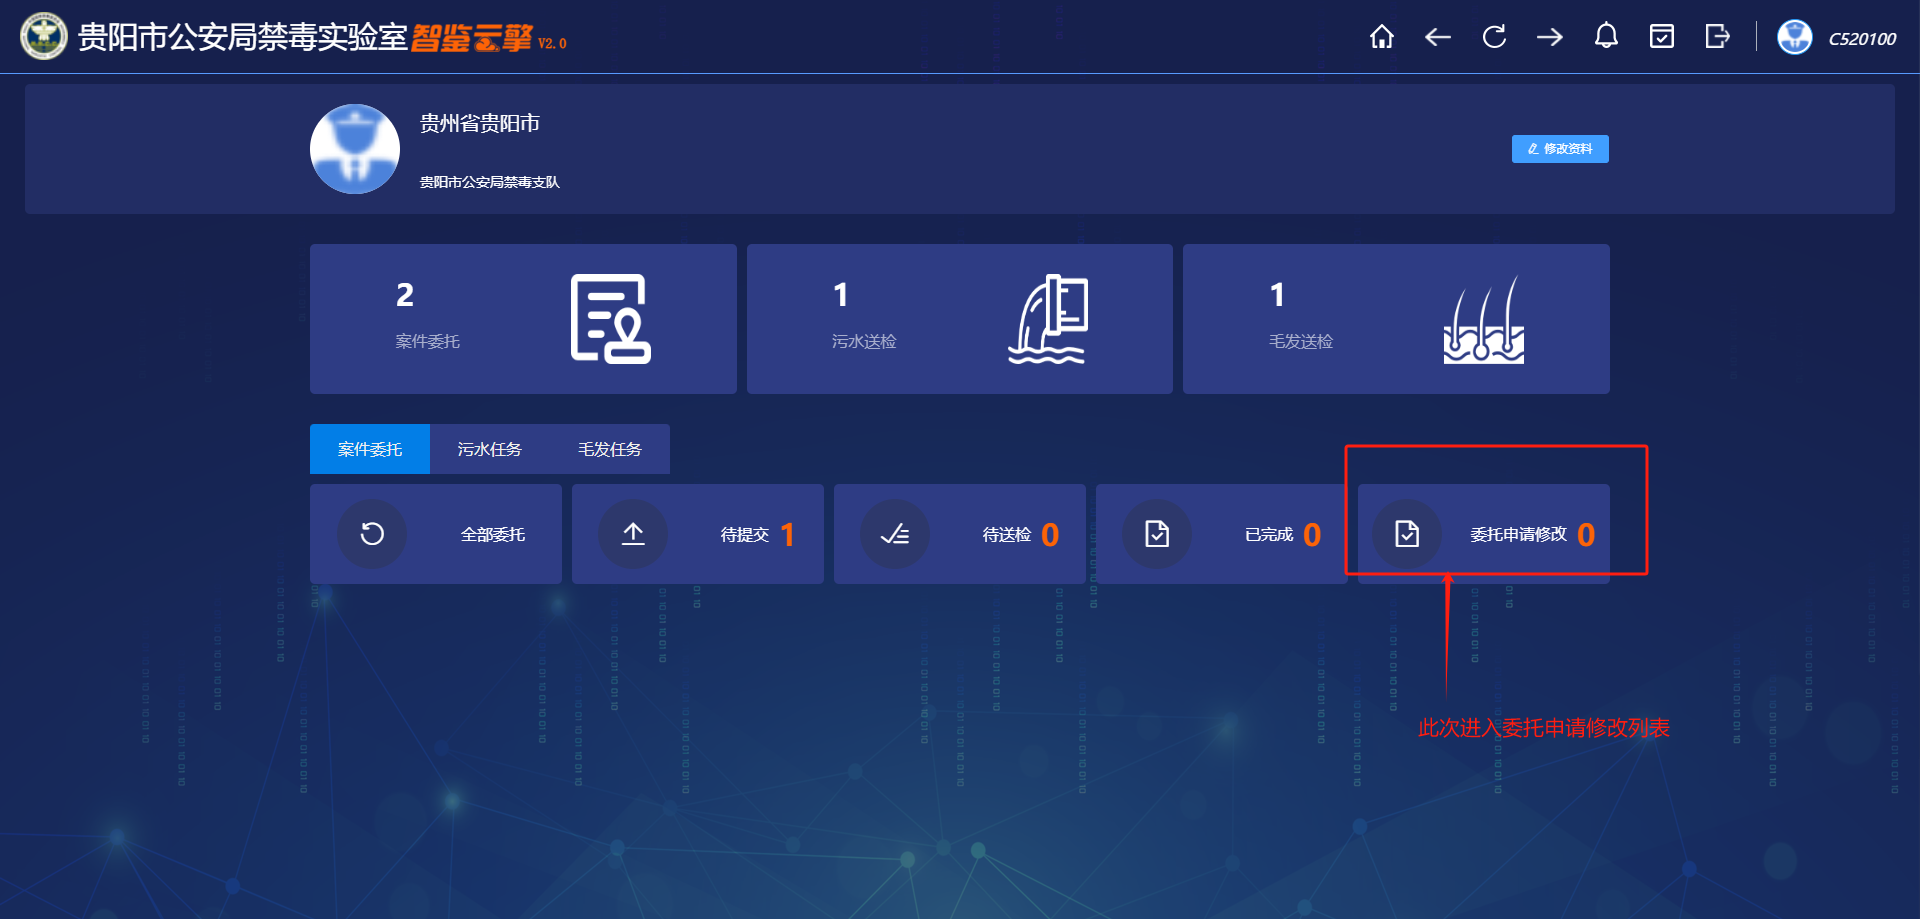Click the logout exit icon
The height and width of the screenshot is (919, 1920).
point(1717,37)
